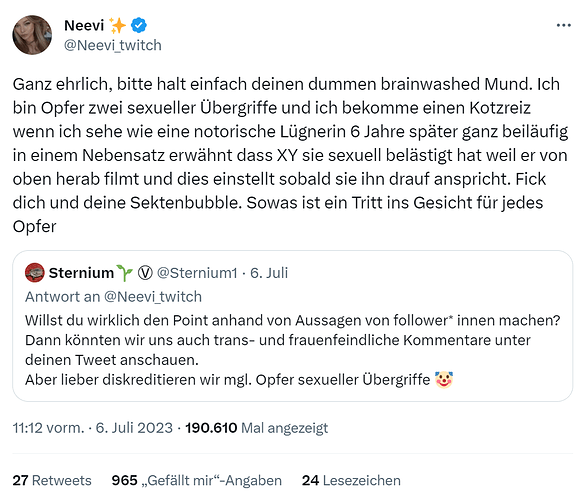The height and width of the screenshot is (500, 588).
Task: Open the @Neevi_twitch handle under the name
Action: (x=113, y=45)
